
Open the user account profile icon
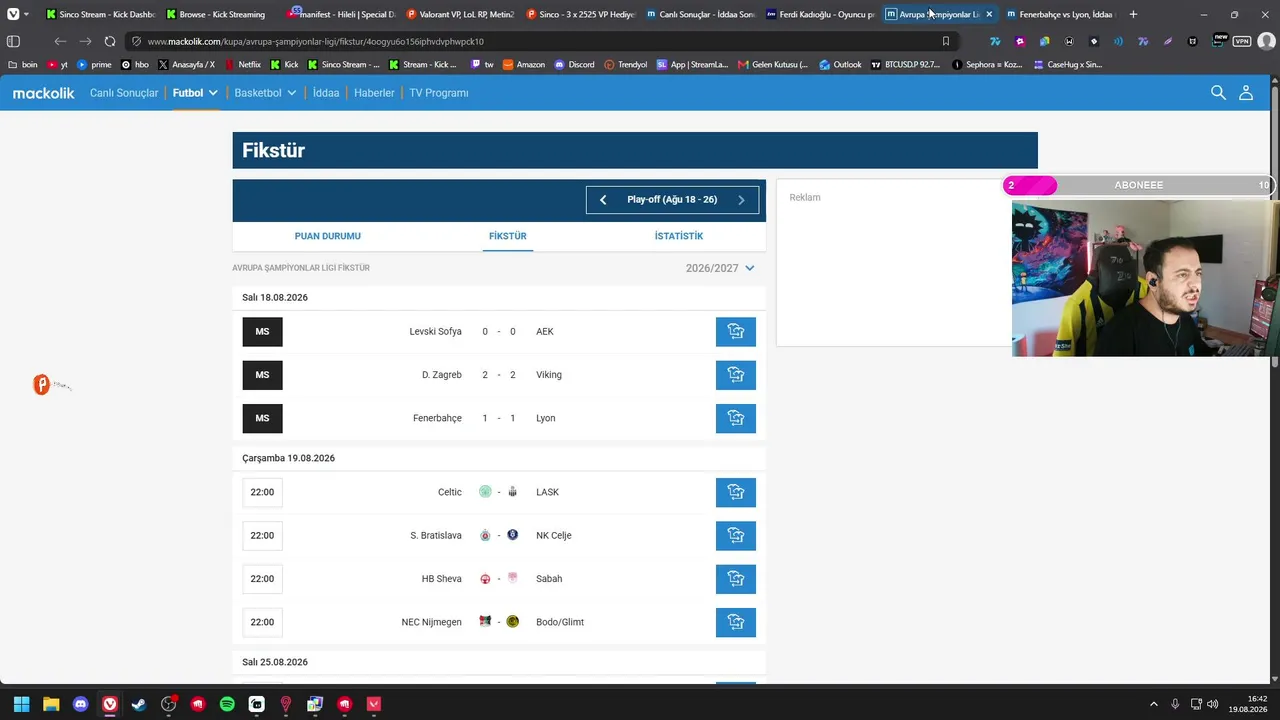pyautogui.click(x=1246, y=92)
